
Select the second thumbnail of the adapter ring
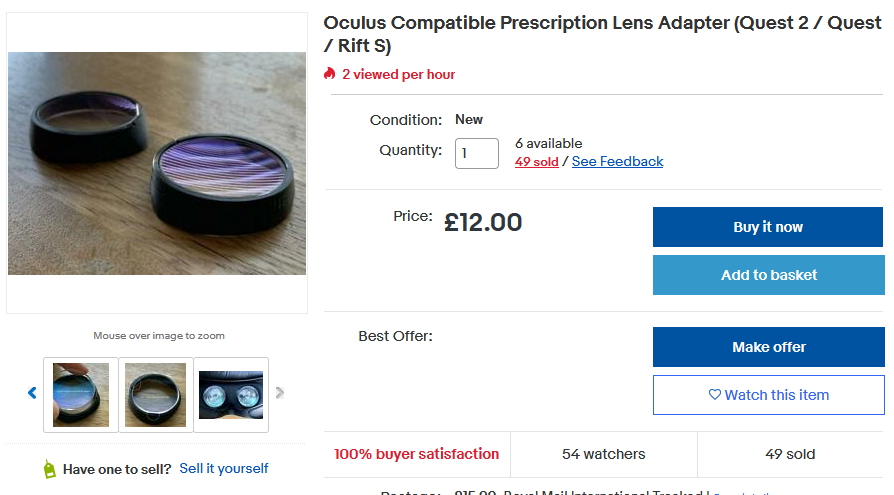[x=156, y=395]
